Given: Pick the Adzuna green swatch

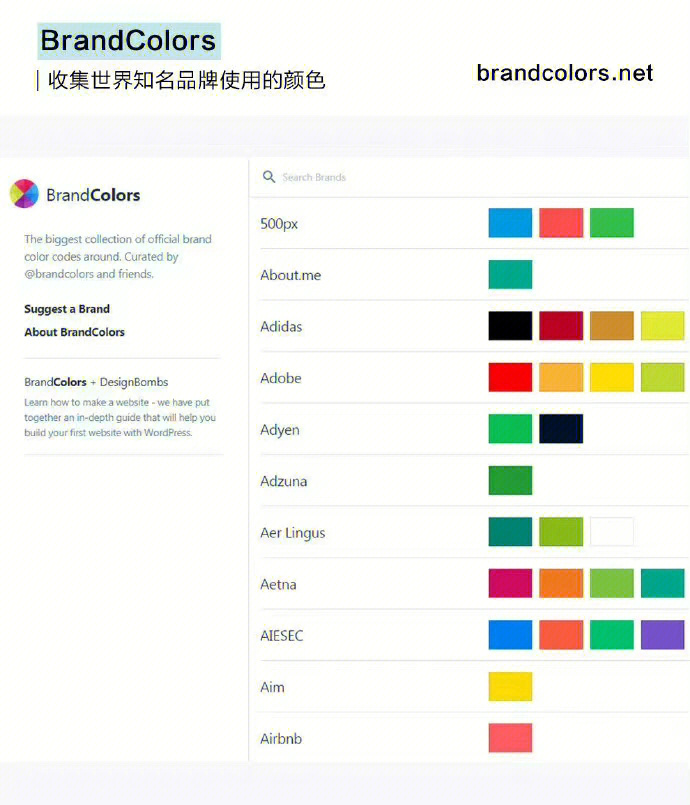Looking at the screenshot, I should 510,481.
